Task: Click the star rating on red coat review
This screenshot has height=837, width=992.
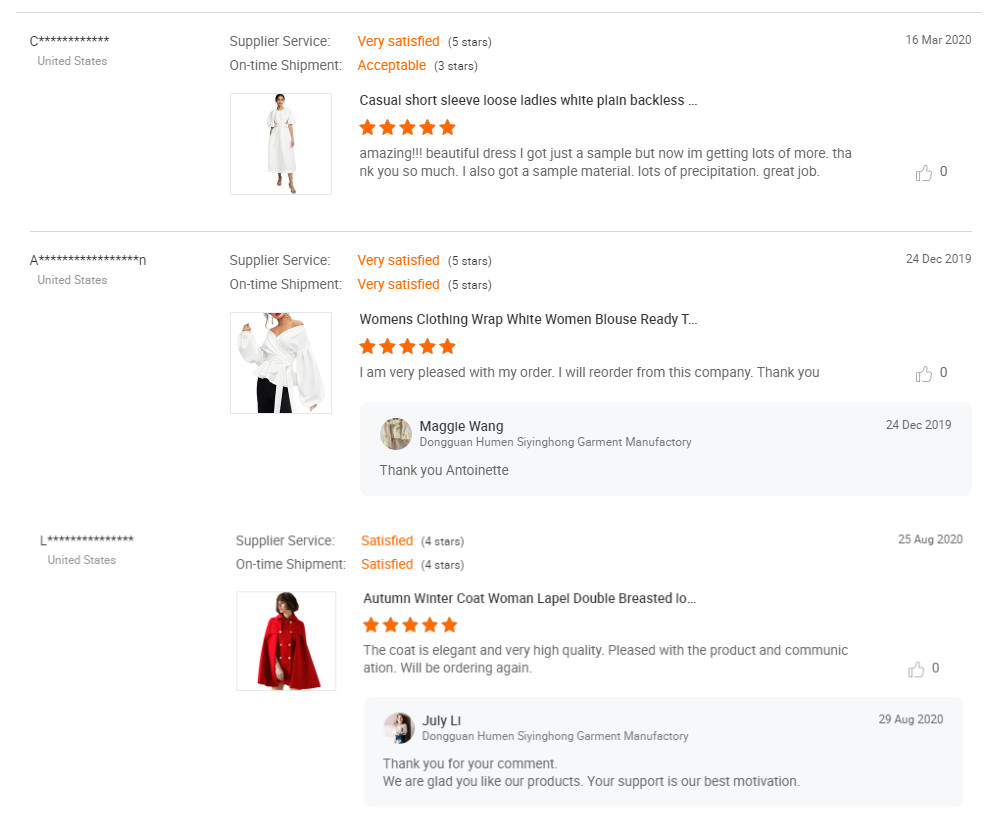Action: coord(410,625)
